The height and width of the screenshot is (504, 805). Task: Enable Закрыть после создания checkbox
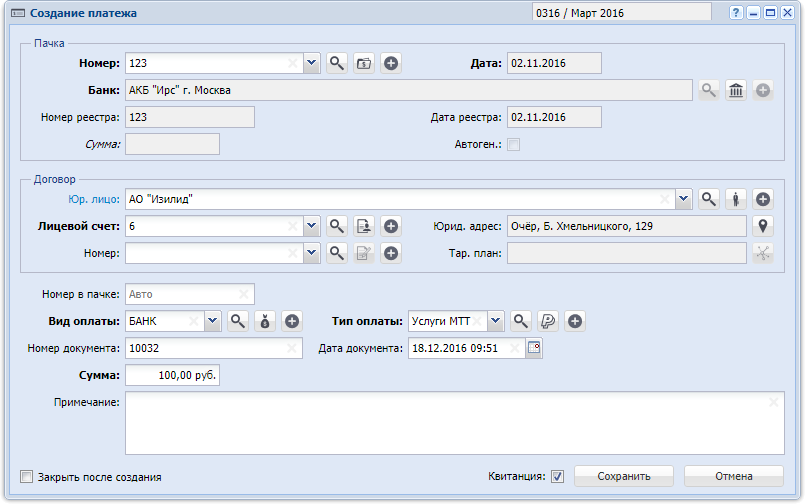(x=26, y=477)
